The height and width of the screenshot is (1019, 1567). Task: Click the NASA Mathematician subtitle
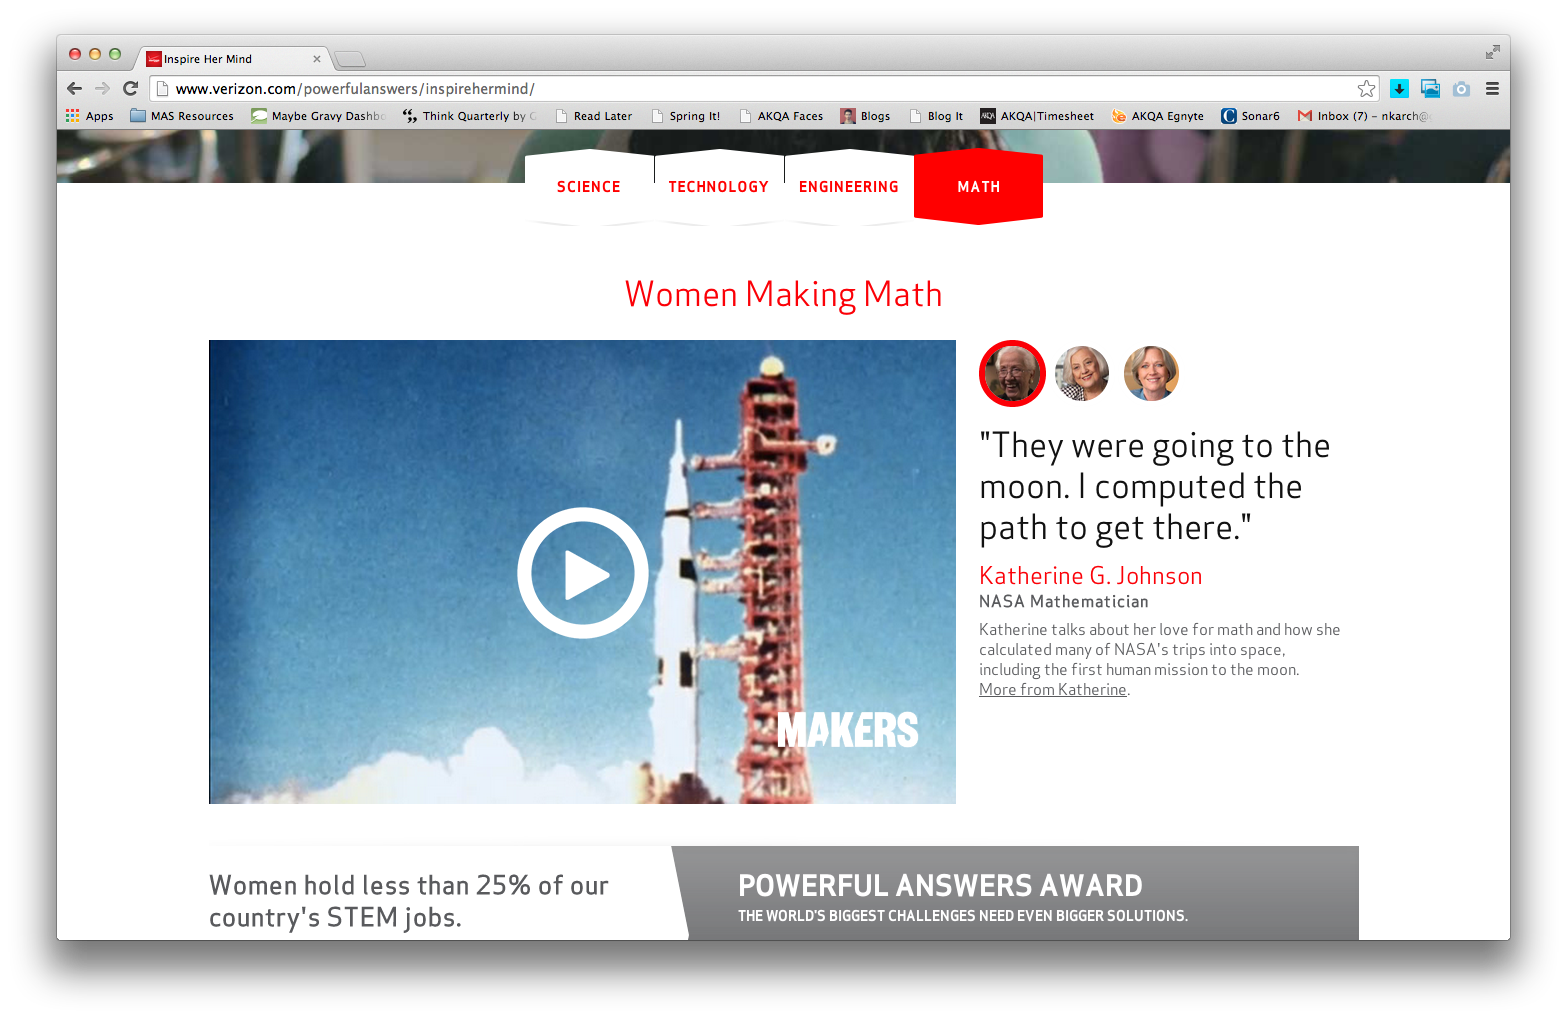(x=1064, y=602)
